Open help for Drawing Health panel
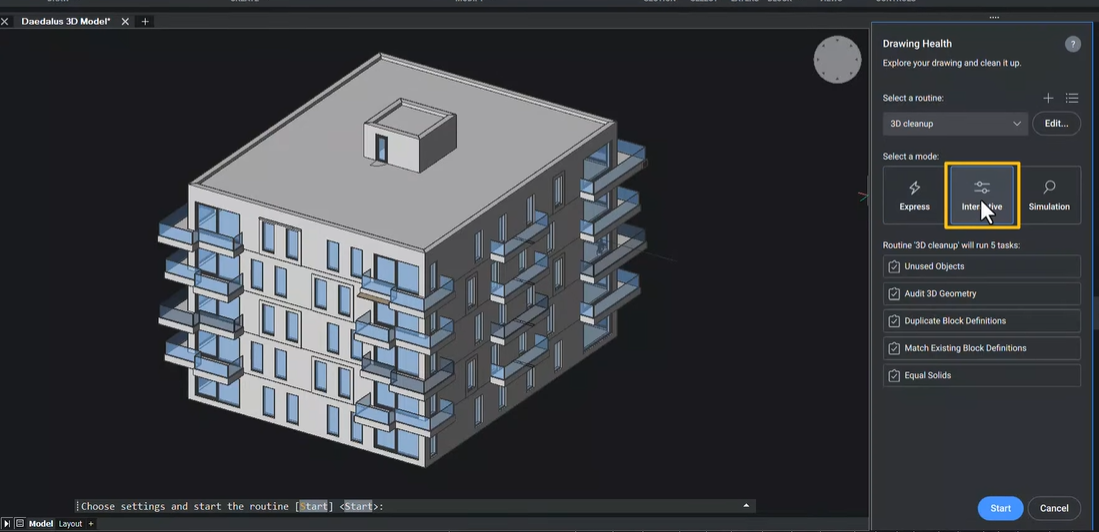This screenshot has height=532, width=1099. [x=1072, y=44]
